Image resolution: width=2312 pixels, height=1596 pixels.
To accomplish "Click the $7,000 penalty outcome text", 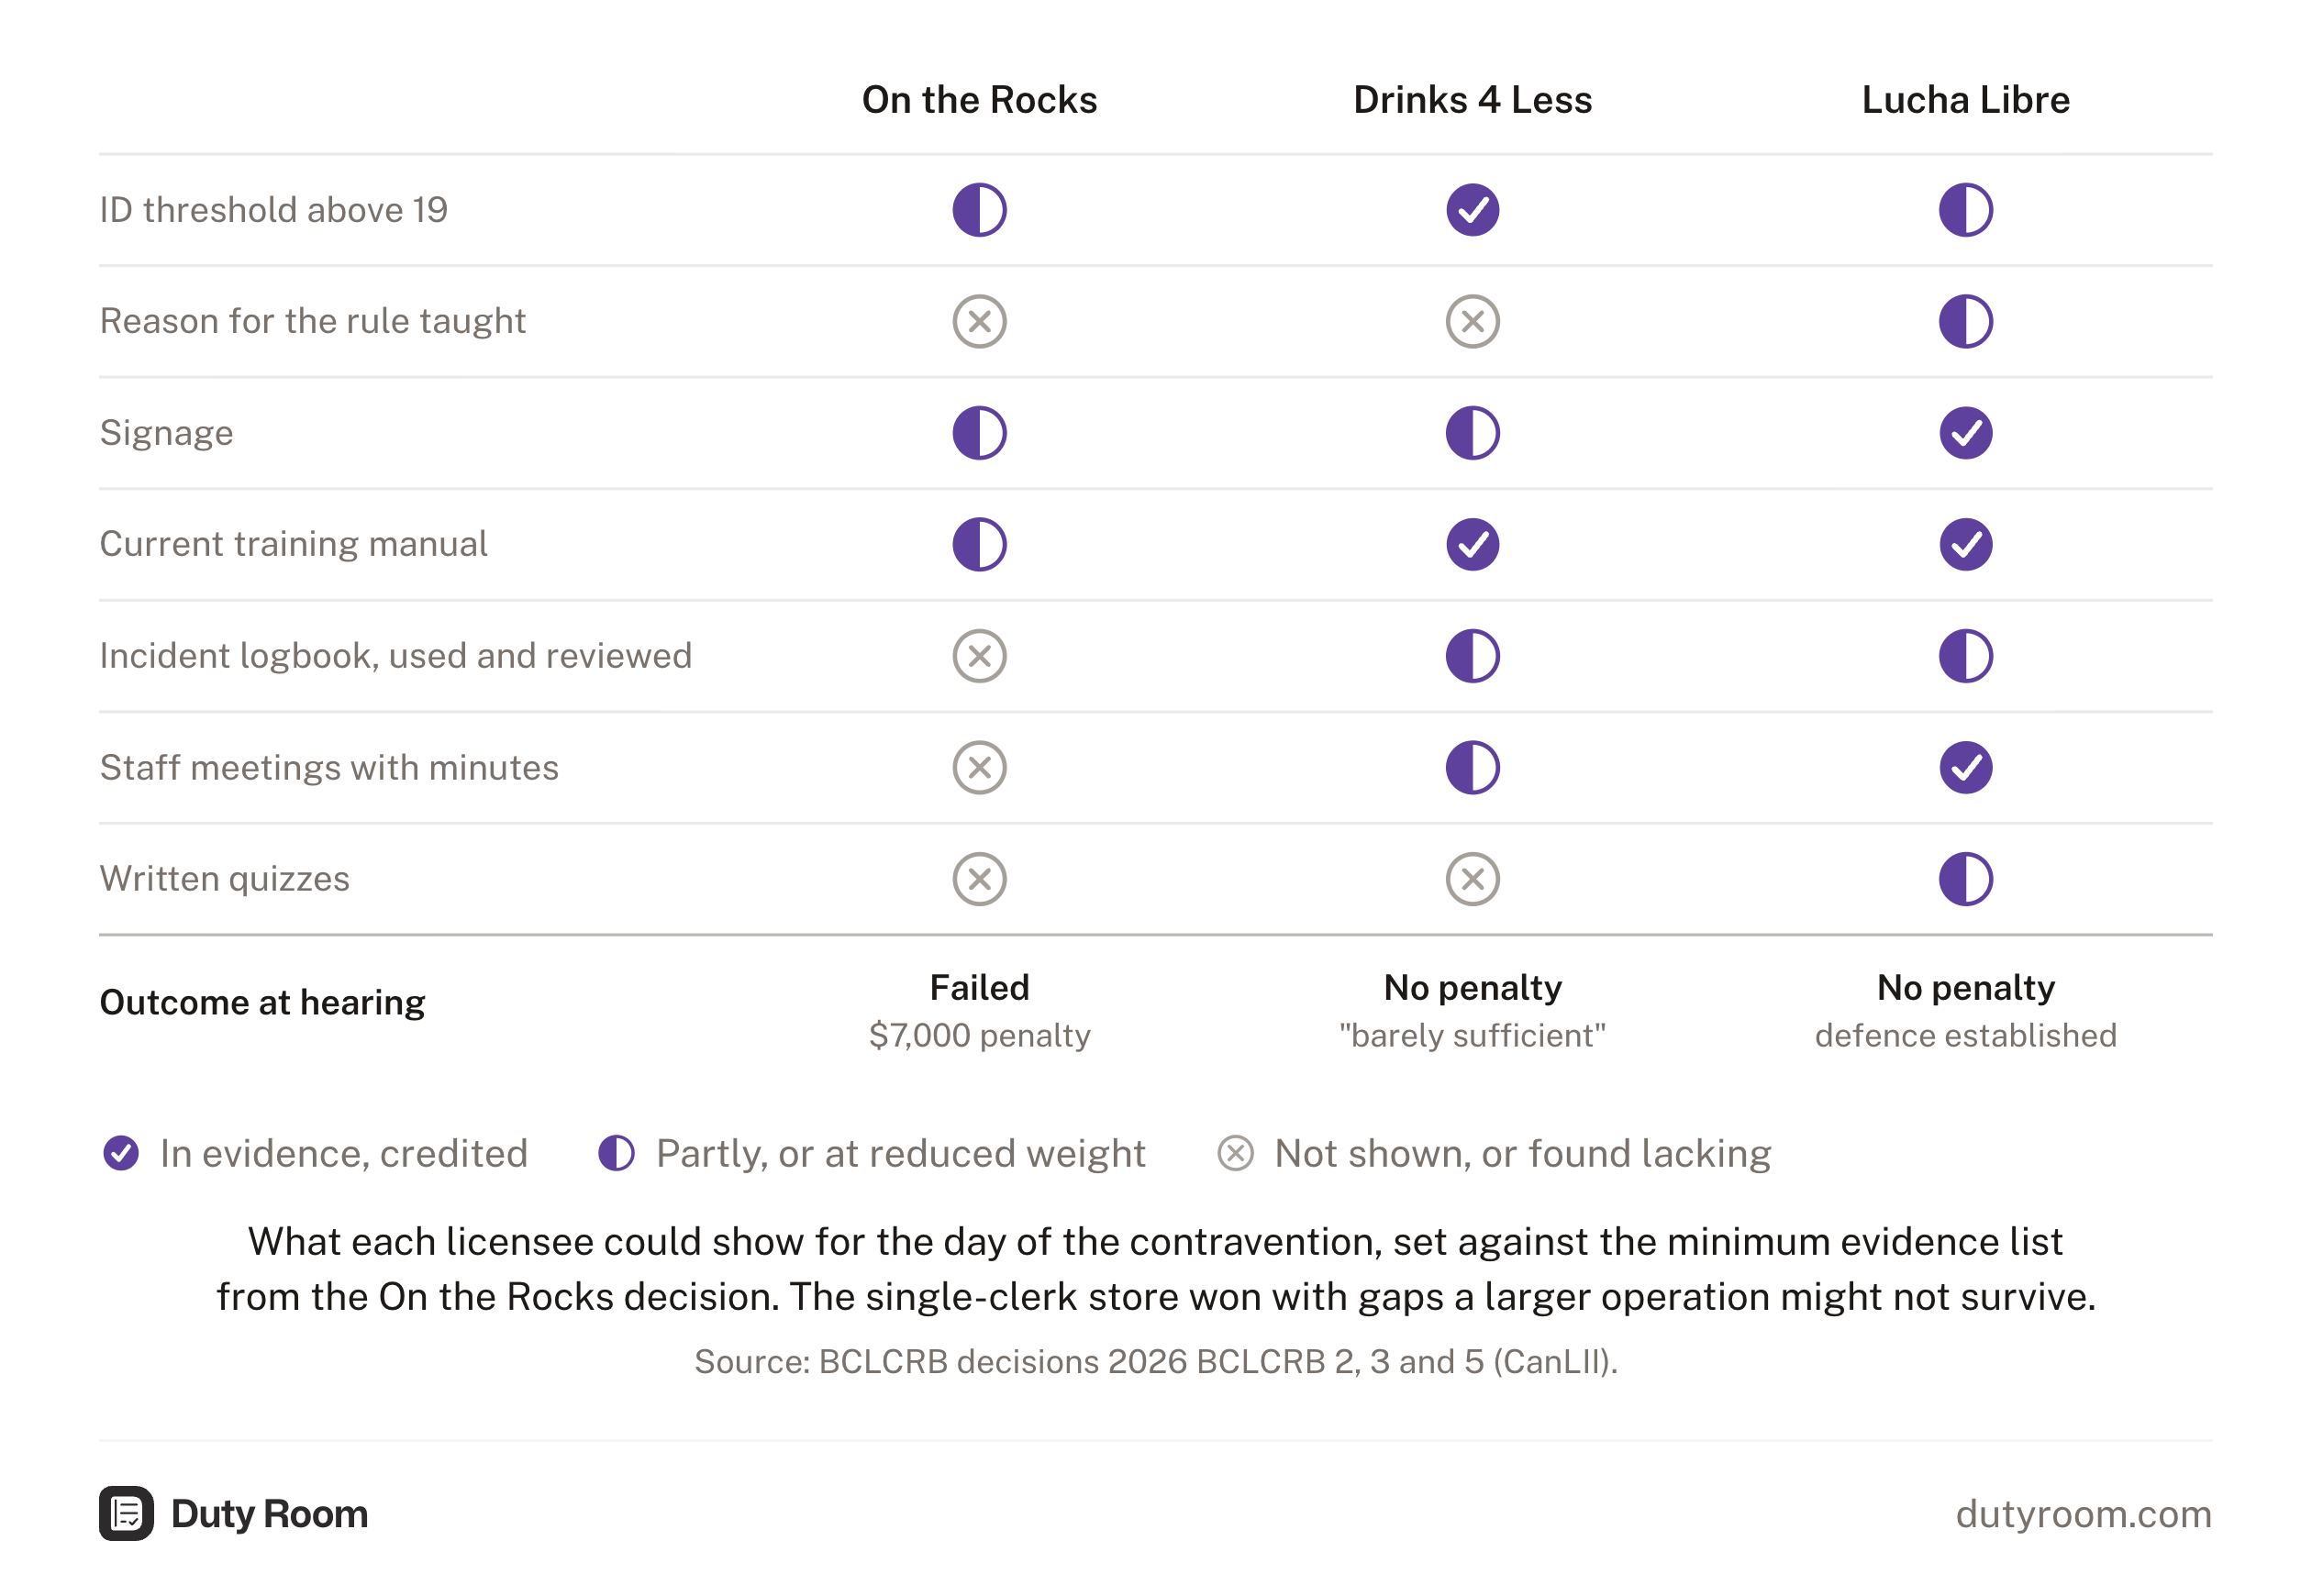I will tap(979, 1035).
